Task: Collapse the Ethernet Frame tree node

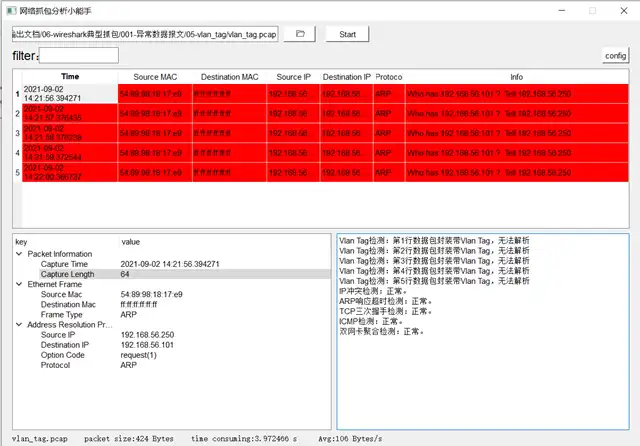Action: [19, 284]
